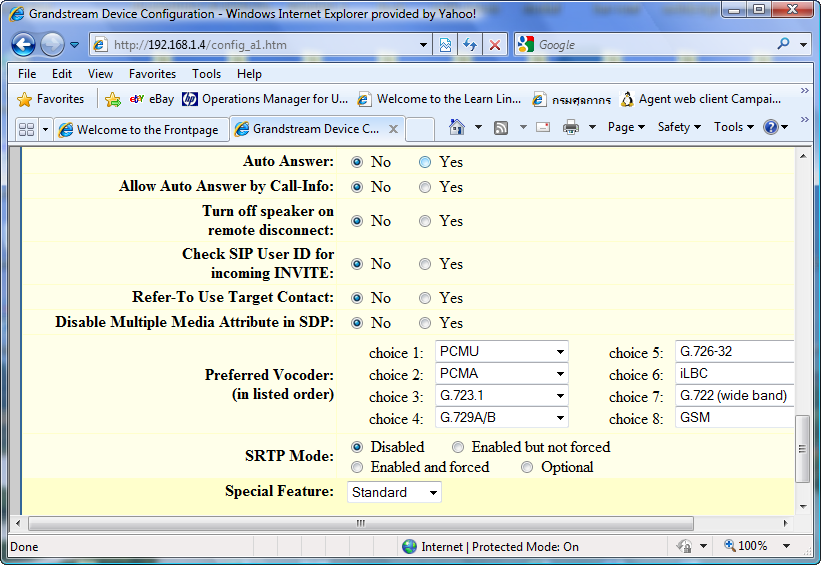Choose SRTP Mode Enabled and forced
This screenshot has height=565, width=821.
click(x=357, y=467)
